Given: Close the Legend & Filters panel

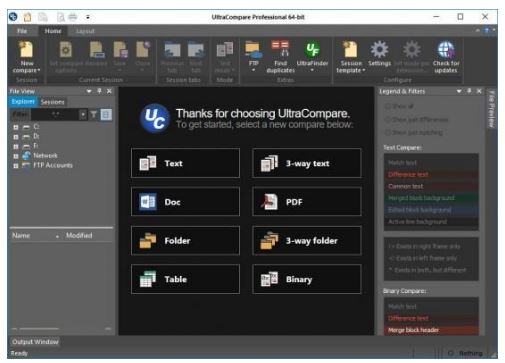Looking at the screenshot, I should point(479,91).
